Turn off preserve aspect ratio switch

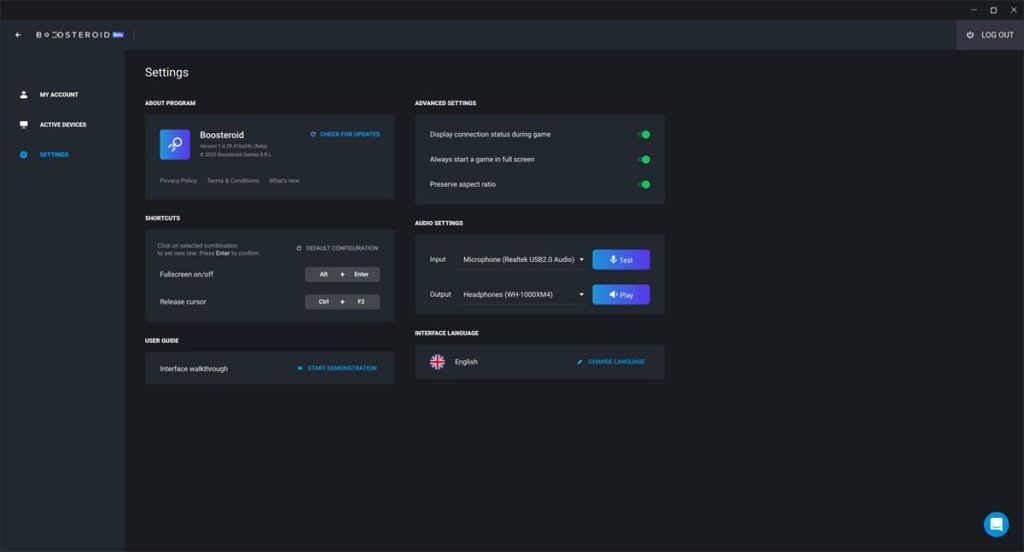(x=644, y=184)
